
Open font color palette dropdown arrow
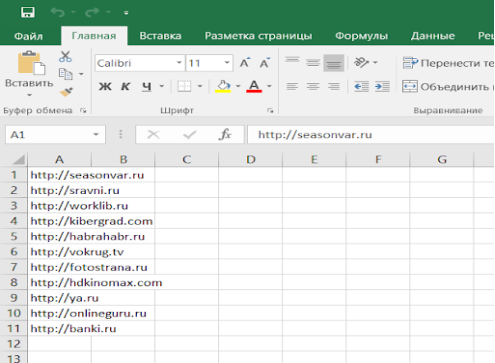click(x=269, y=86)
